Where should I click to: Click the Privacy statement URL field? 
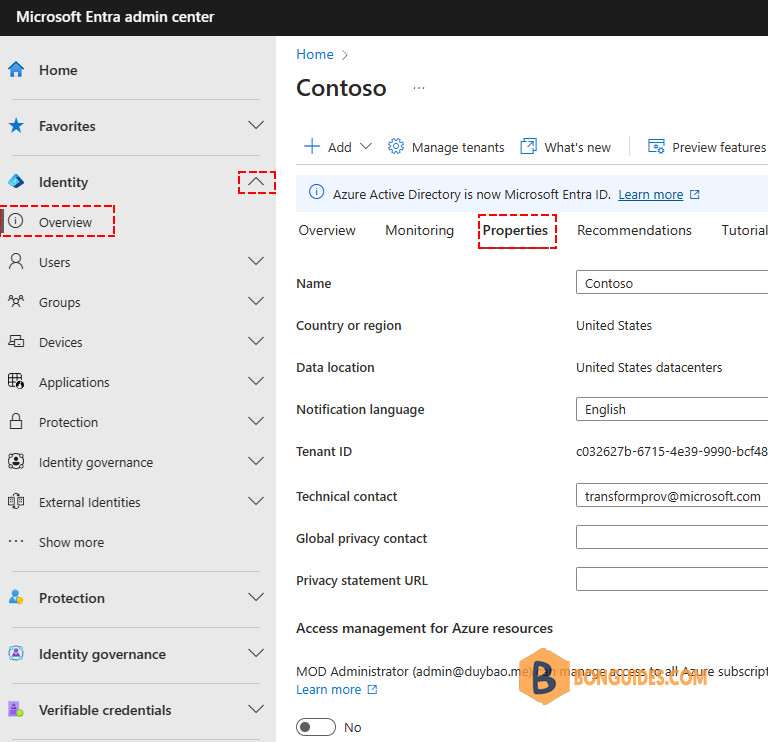point(672,579)
